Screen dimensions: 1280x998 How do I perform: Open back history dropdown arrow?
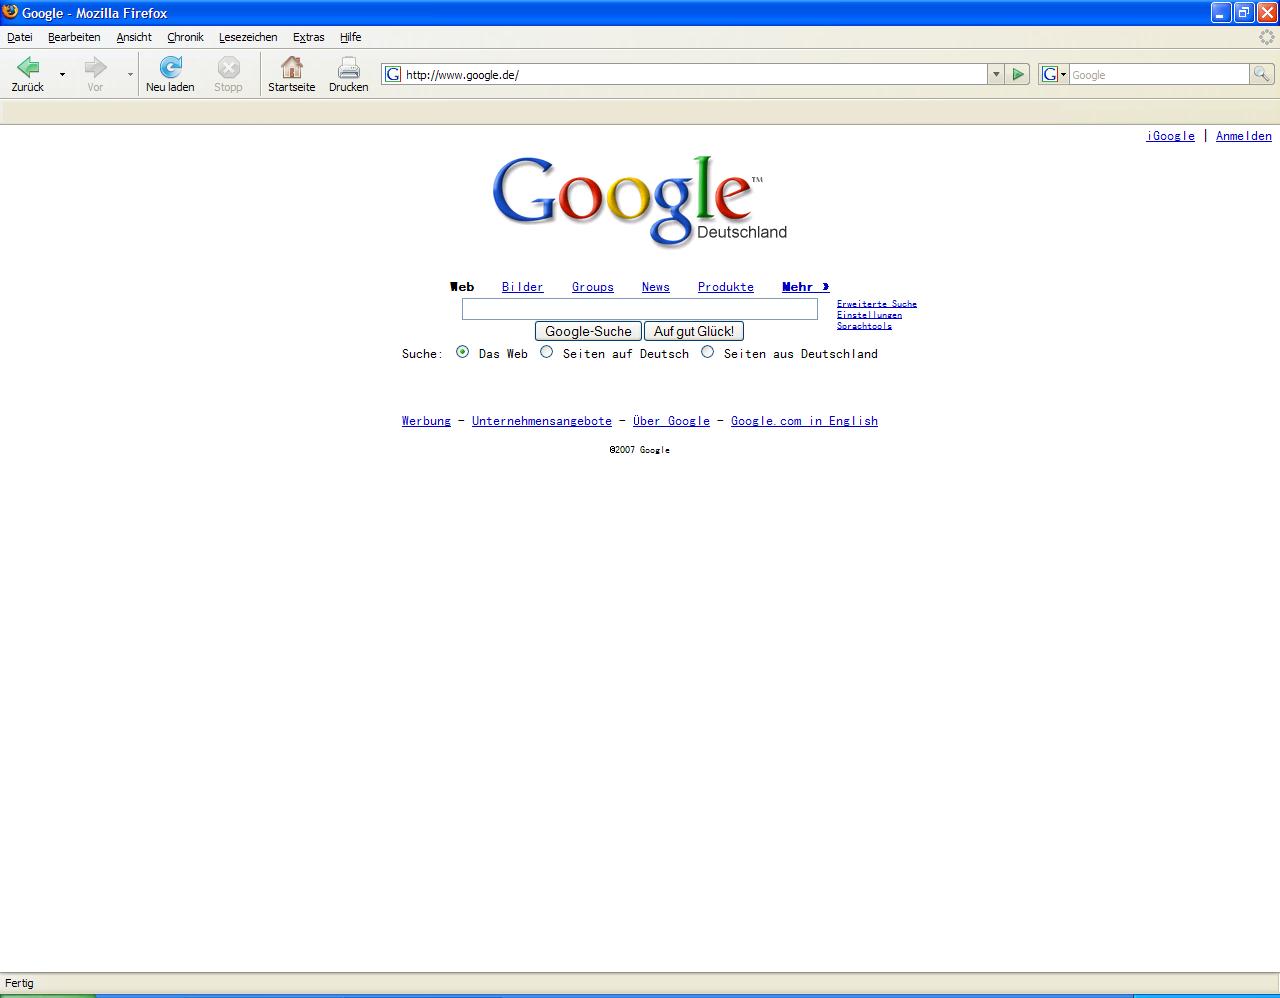pyautogui.click(x=62, y=75)
